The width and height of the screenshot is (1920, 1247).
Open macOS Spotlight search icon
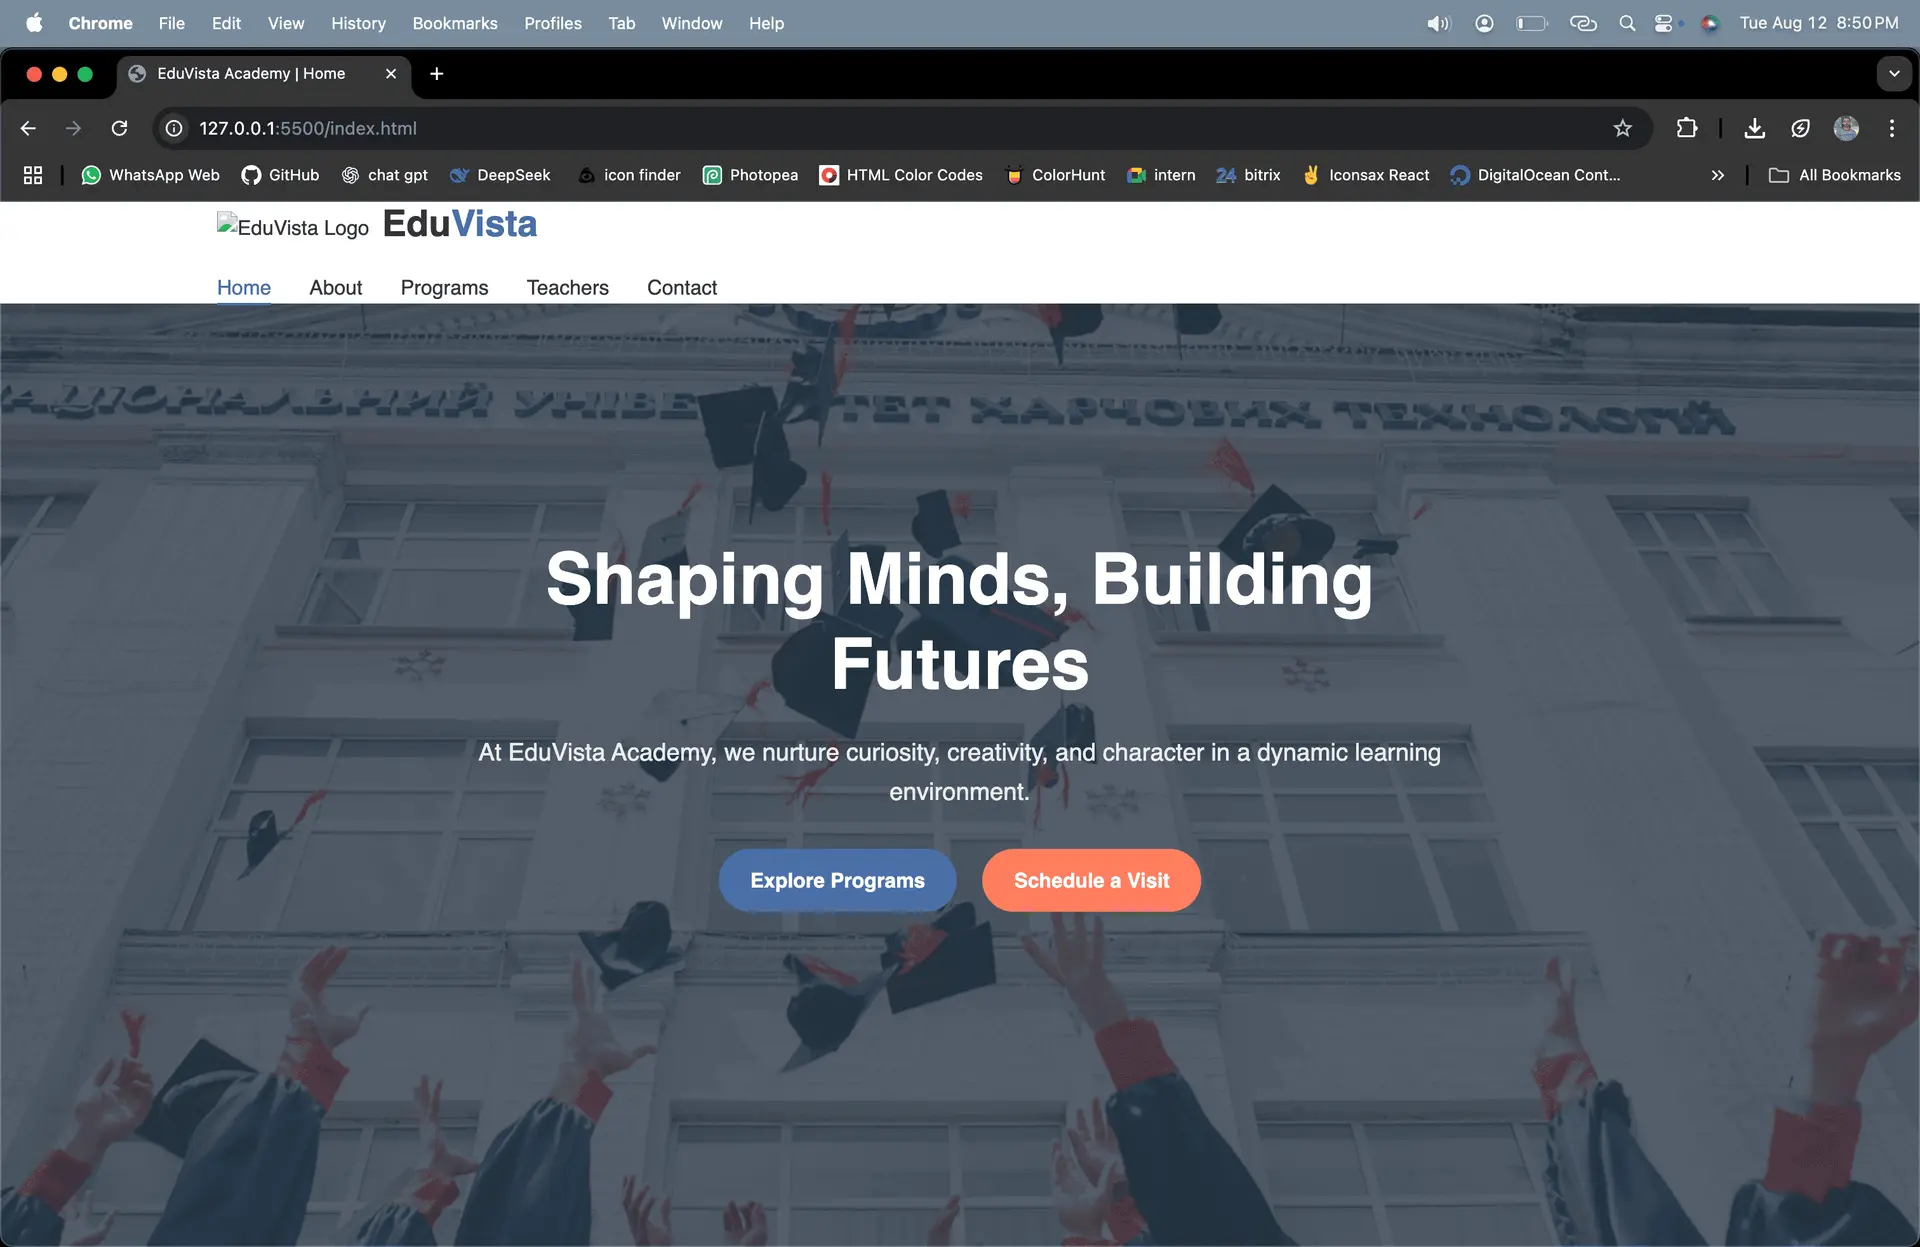click(x=1627, y=23)
